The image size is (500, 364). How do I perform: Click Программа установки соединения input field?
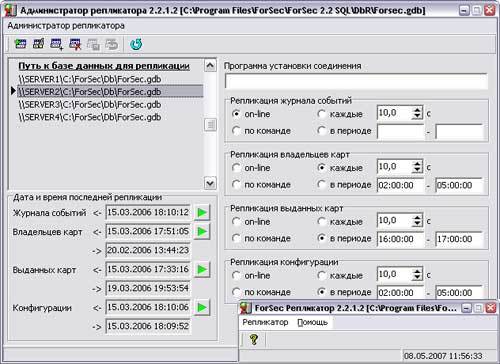(356, 81)
